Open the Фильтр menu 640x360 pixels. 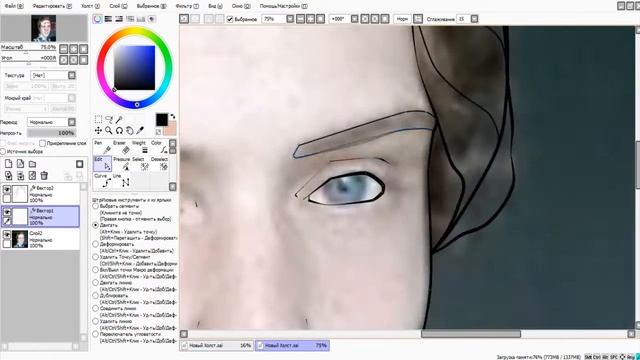(187, 6)
